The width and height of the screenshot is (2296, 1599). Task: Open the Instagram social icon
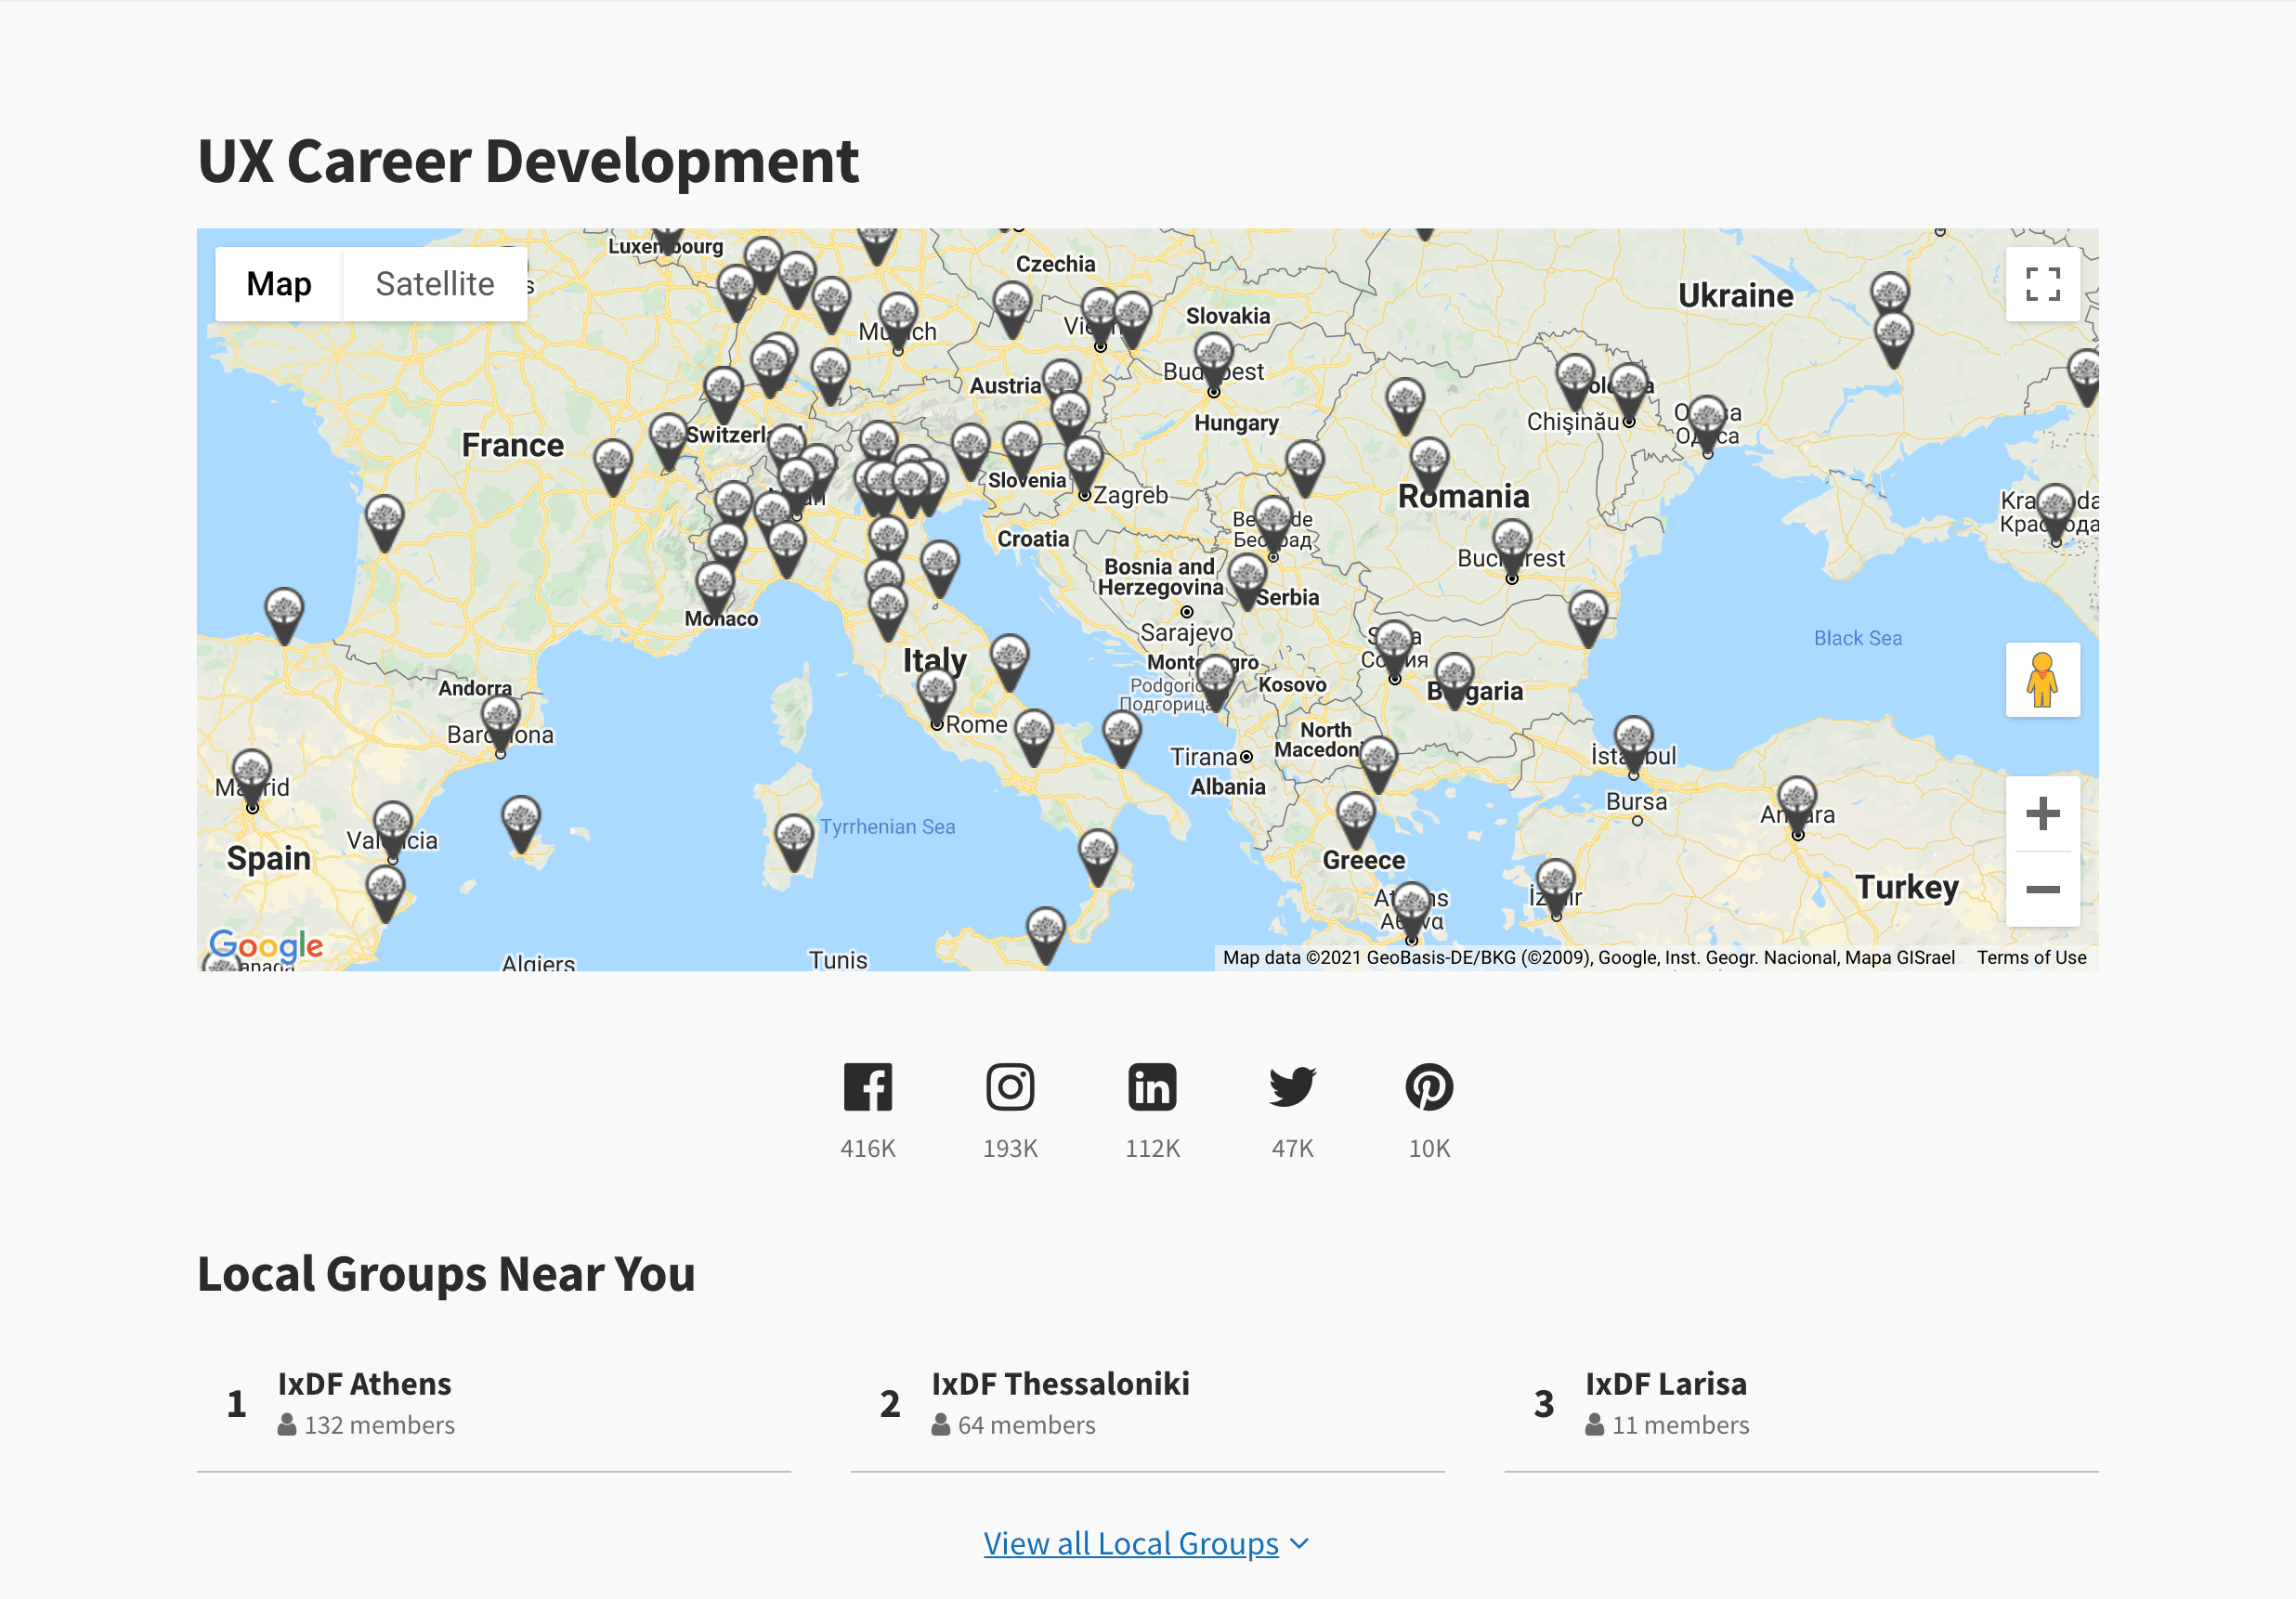pyautogui.click(x=1010, y=1087)
